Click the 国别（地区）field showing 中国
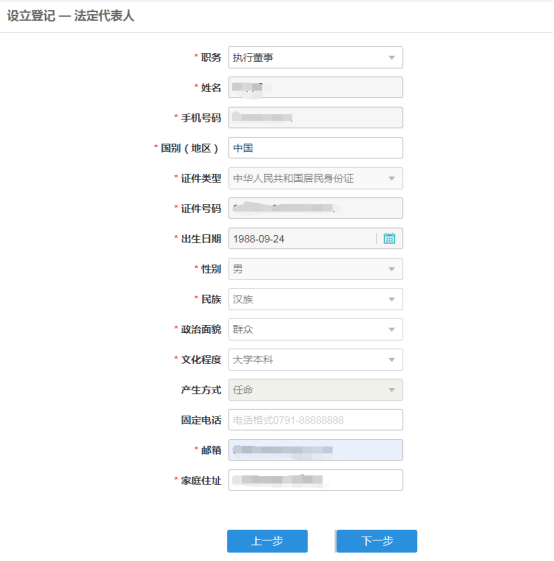This screenshot has width=554, height=561. [x=315, y=148]
